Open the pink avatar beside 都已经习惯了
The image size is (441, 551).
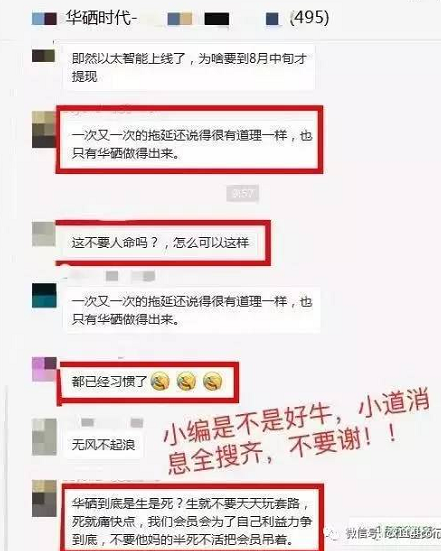click(x=44, y=369)
